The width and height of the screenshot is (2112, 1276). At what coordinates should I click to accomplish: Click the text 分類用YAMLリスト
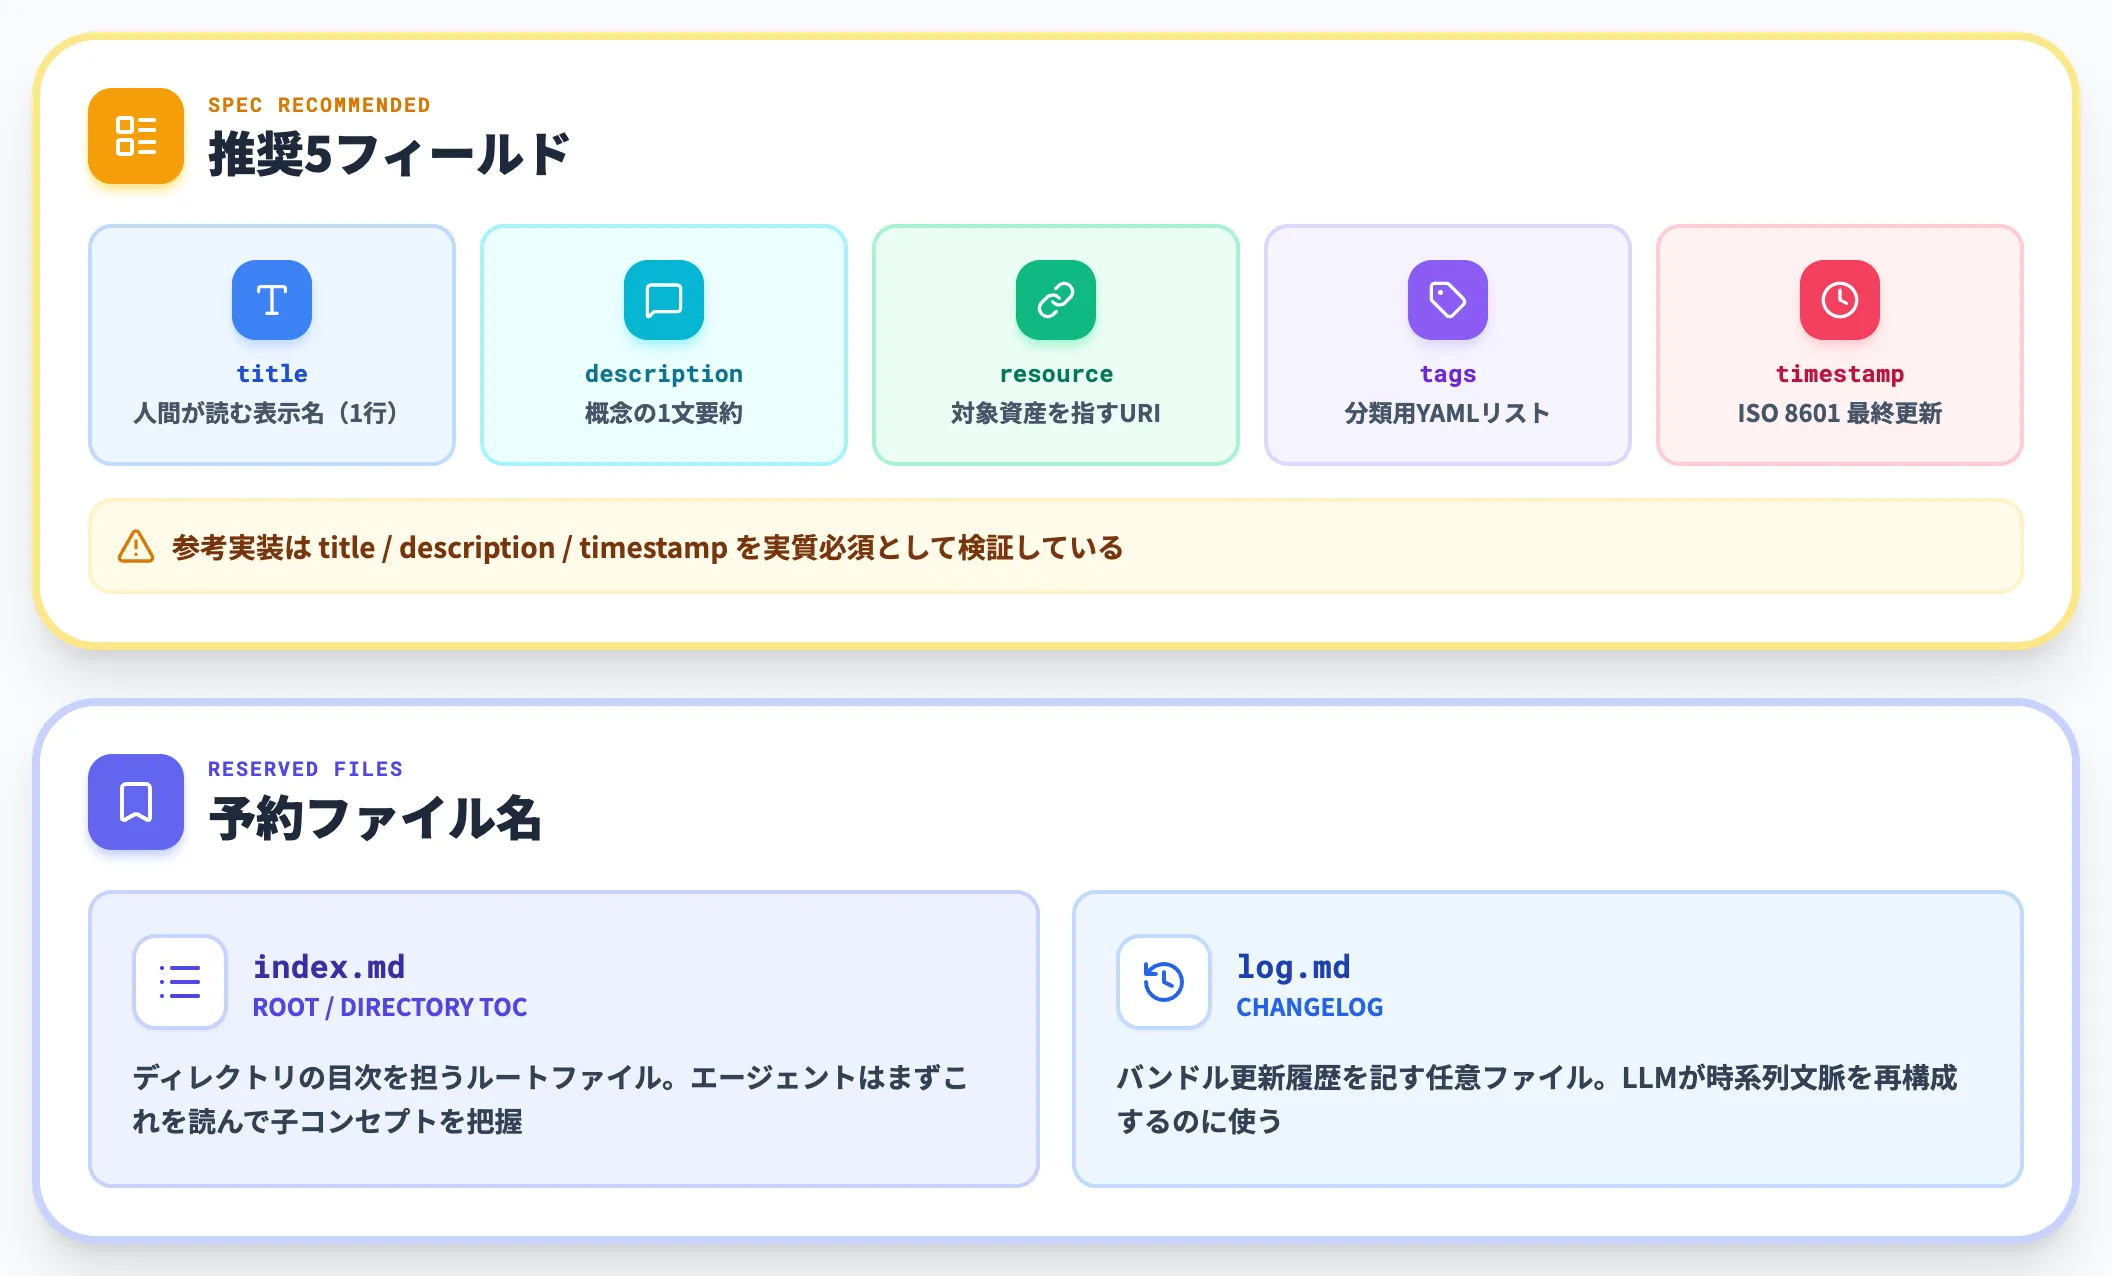click(1448, 413)
